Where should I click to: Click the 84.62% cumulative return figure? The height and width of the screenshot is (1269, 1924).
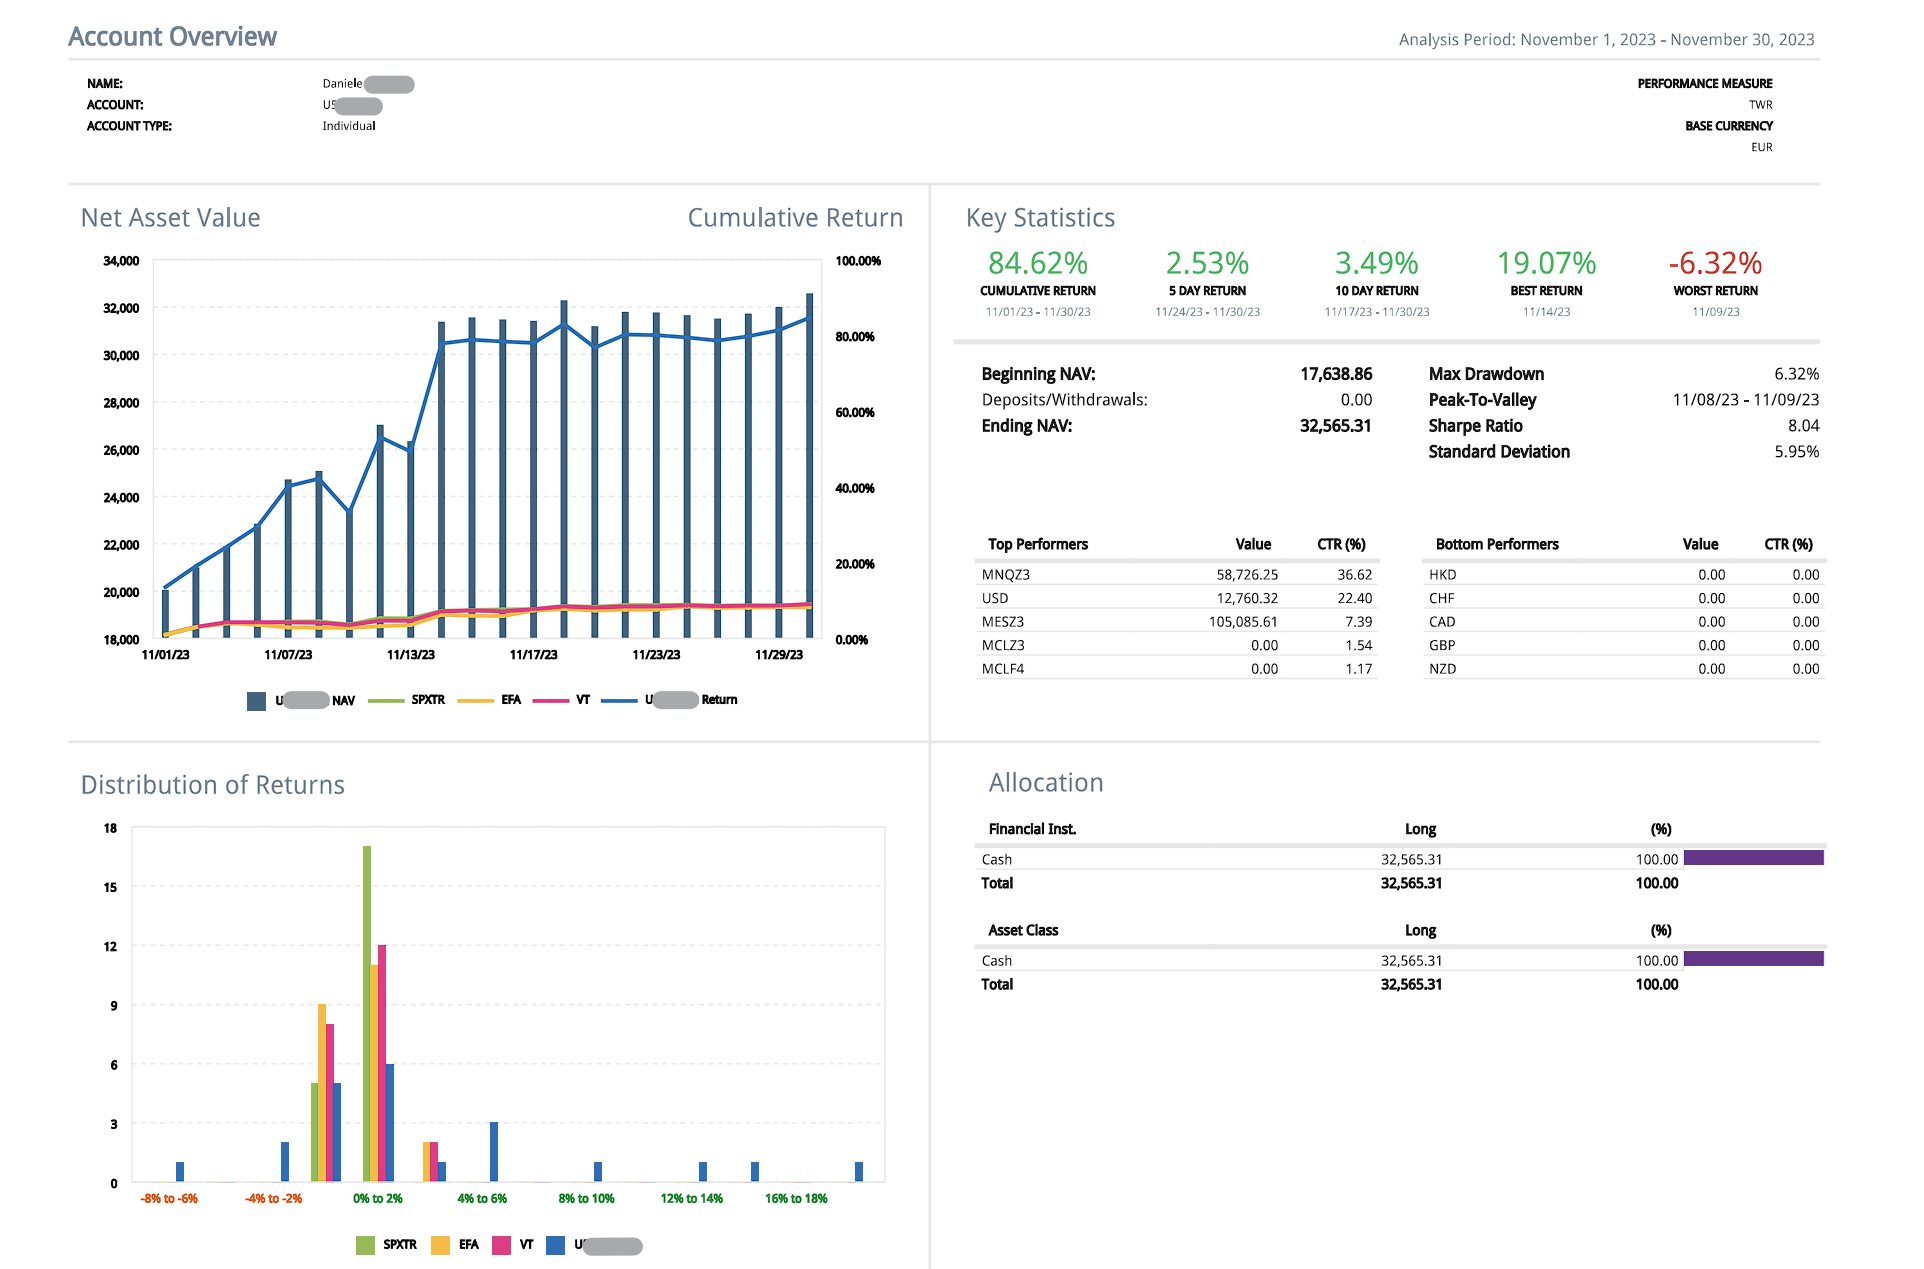[x=1037, y=263]
